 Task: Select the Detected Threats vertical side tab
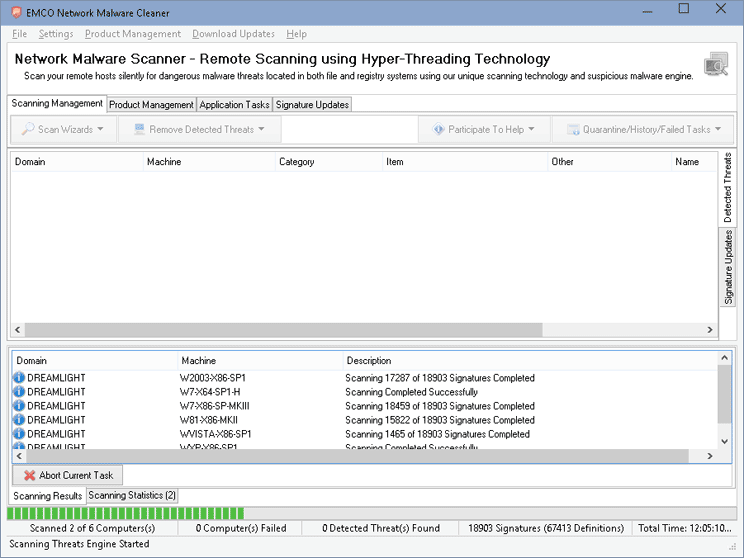(x=727, y=188)
